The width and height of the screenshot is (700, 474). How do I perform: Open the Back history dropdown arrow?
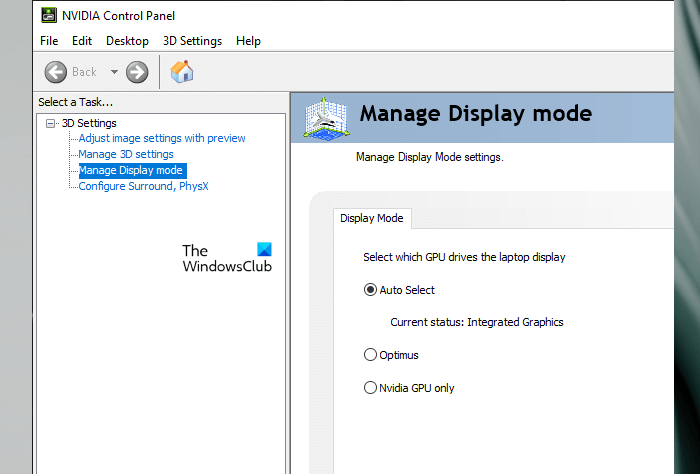click(x=114, y=72)
